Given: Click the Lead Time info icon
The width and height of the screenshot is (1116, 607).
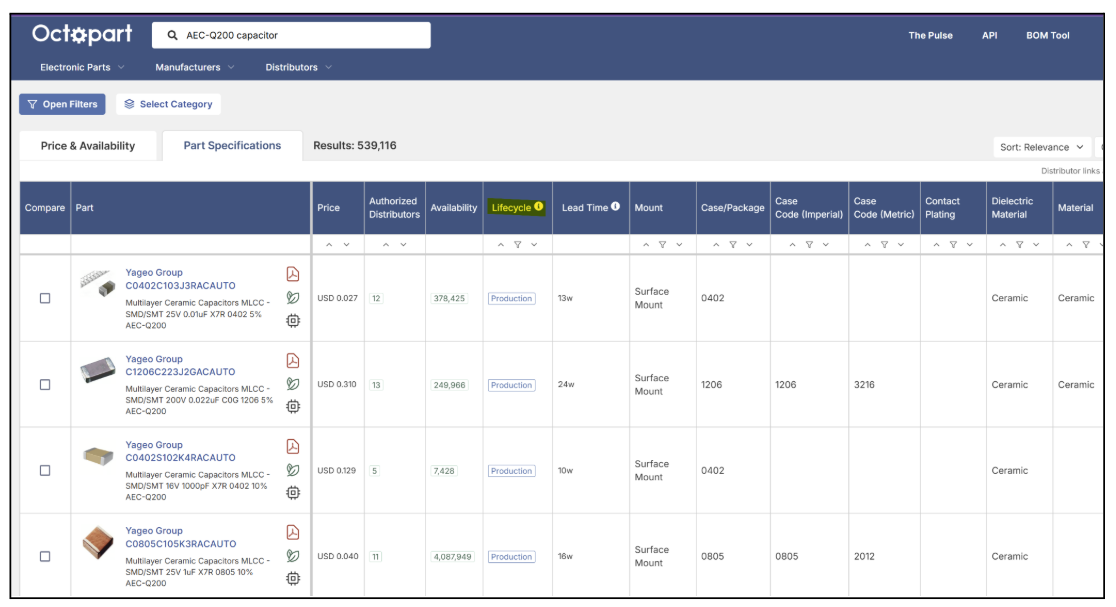Looking at the screenshot, I should click(616, 206).
